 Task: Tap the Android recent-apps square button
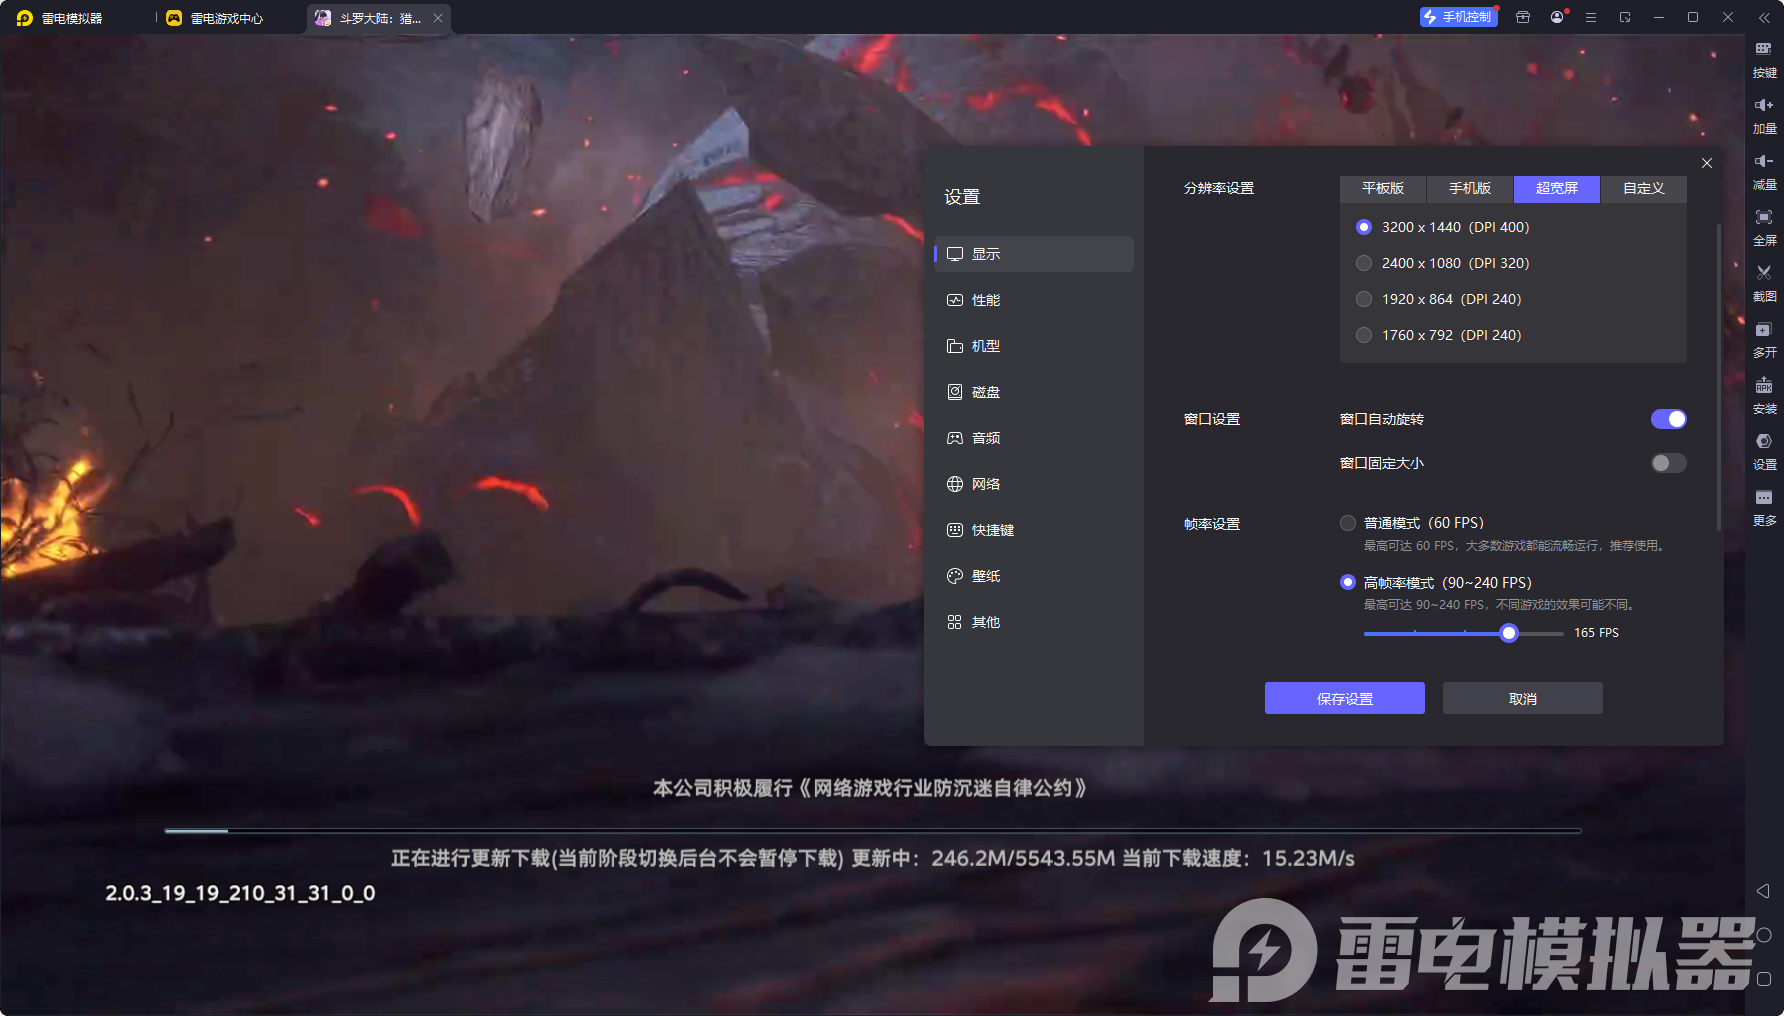tap(1764, 979)
